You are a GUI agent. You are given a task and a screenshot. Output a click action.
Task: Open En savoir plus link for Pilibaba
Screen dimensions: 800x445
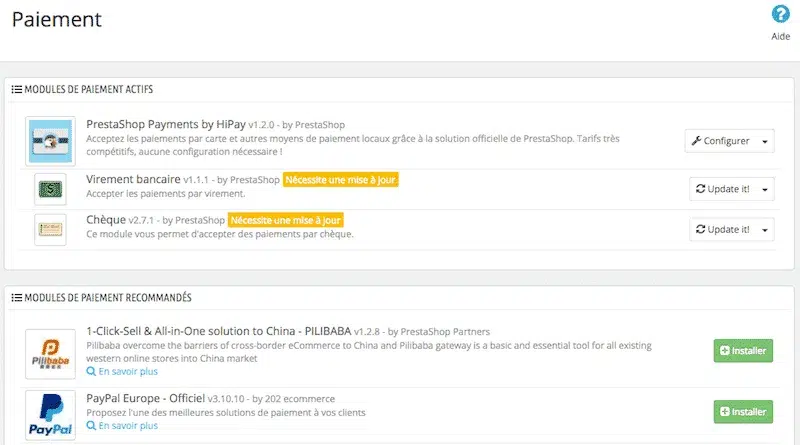(x=127, y=371)
